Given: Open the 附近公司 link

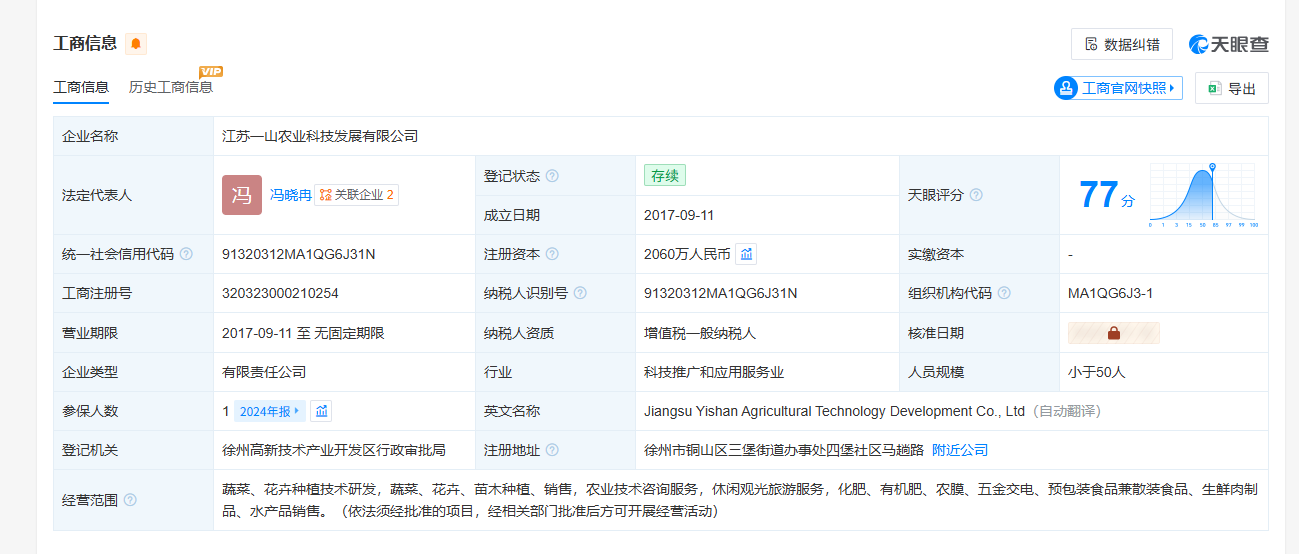Looking at the screenshot, I should tap(960, 450).
